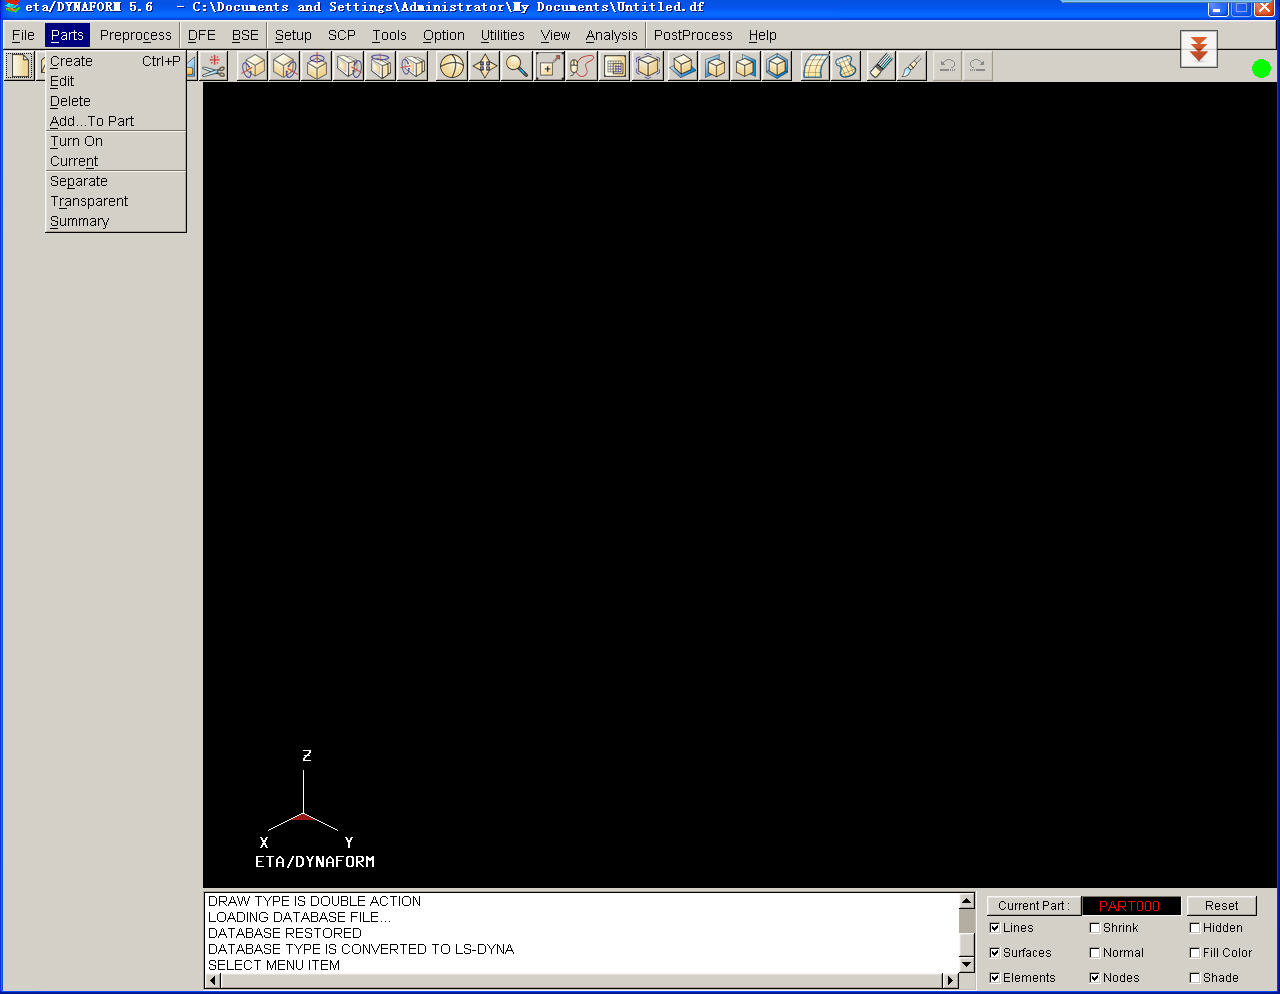Select the magnifying glass Zoom tool
This screenshot has height=994, width=1280.
click(517, 66)
